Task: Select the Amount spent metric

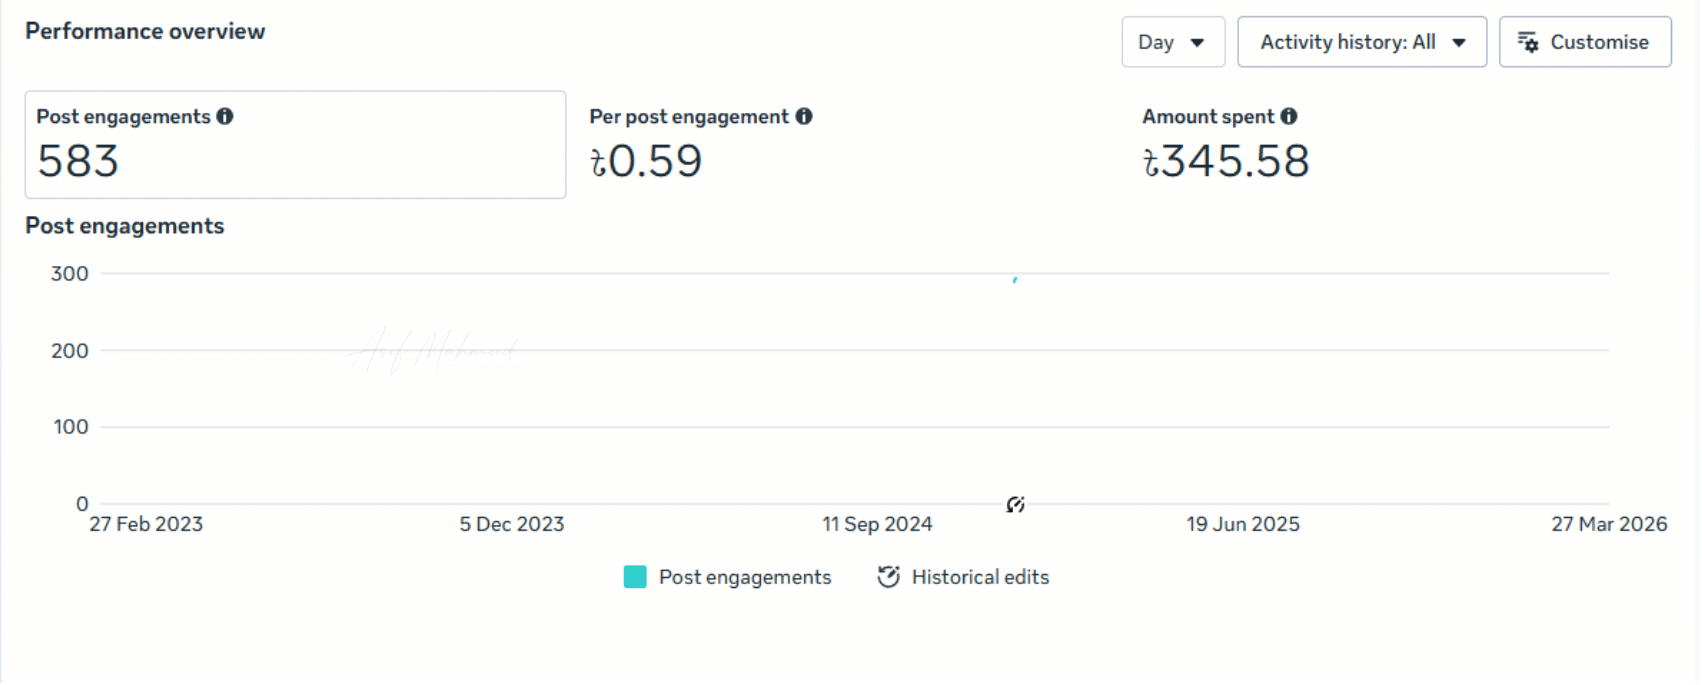Action: 1225,145
